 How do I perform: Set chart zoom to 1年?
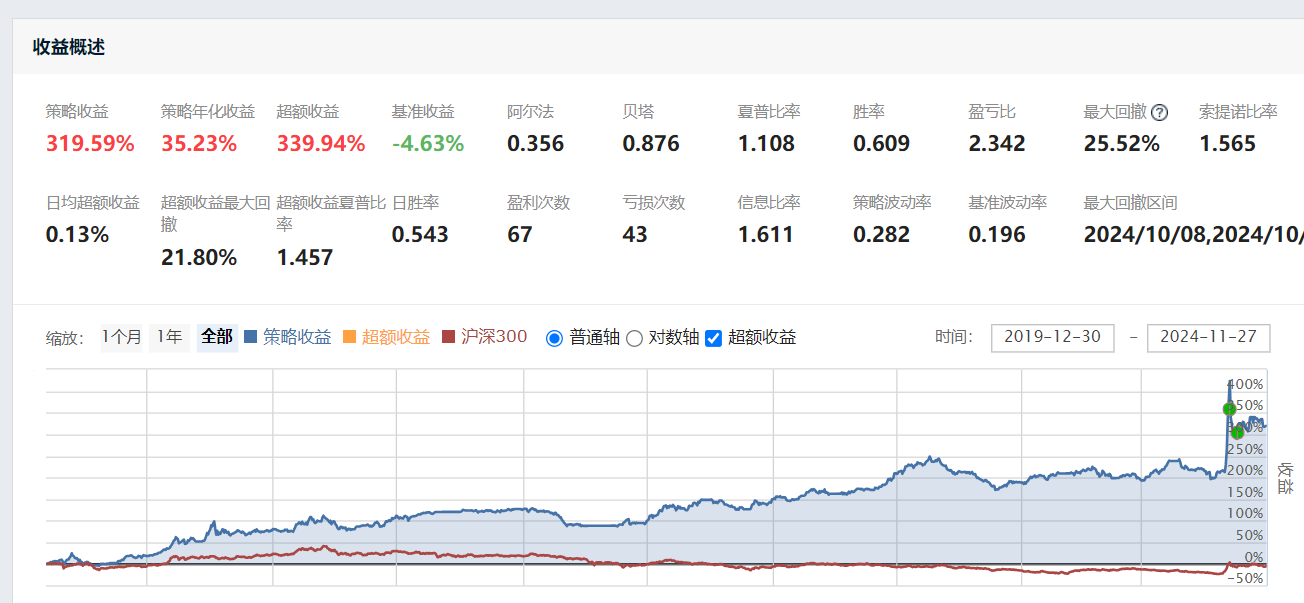169,338
